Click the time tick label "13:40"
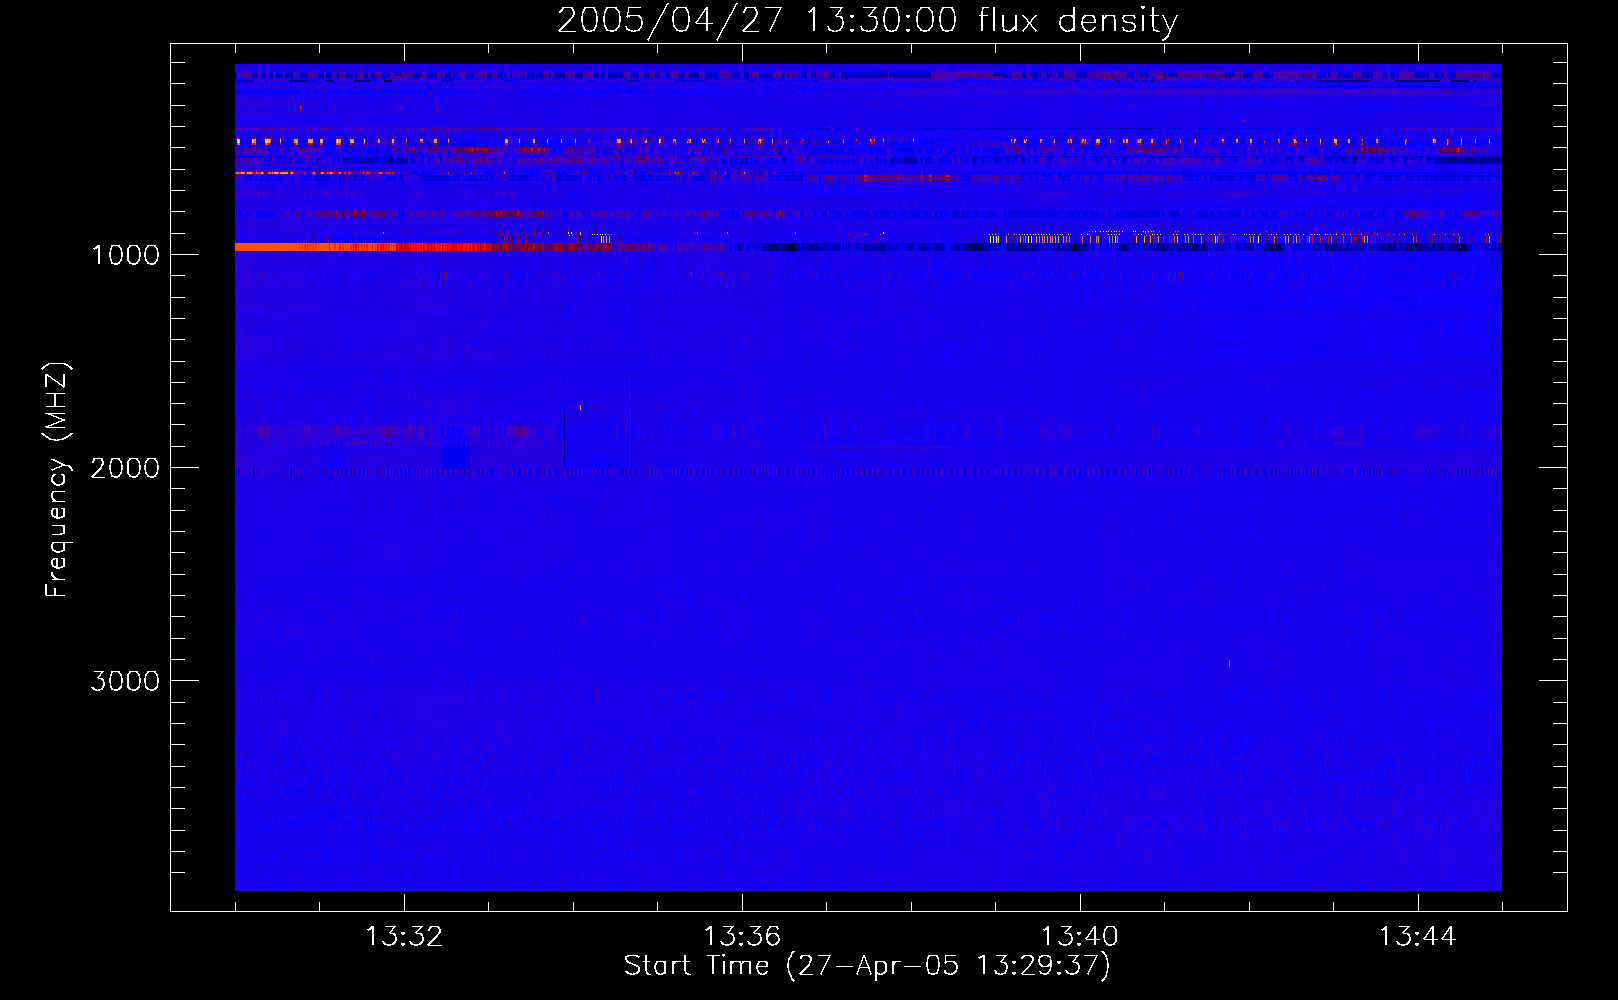Viewport: 1618px width, 1000px height. coord(1080,937)
